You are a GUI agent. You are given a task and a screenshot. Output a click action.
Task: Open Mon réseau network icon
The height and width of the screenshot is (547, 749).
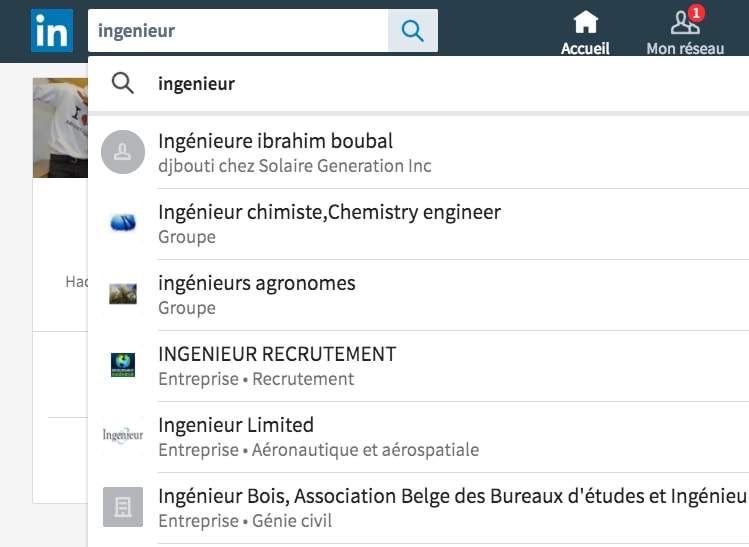click(x=685, y=24)
